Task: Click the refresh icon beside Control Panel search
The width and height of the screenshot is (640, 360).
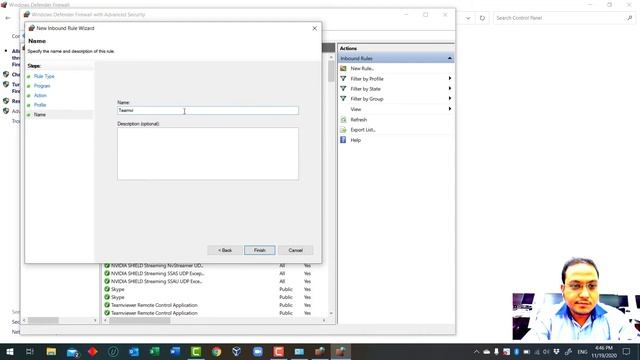Action: (x=482, y=18)
